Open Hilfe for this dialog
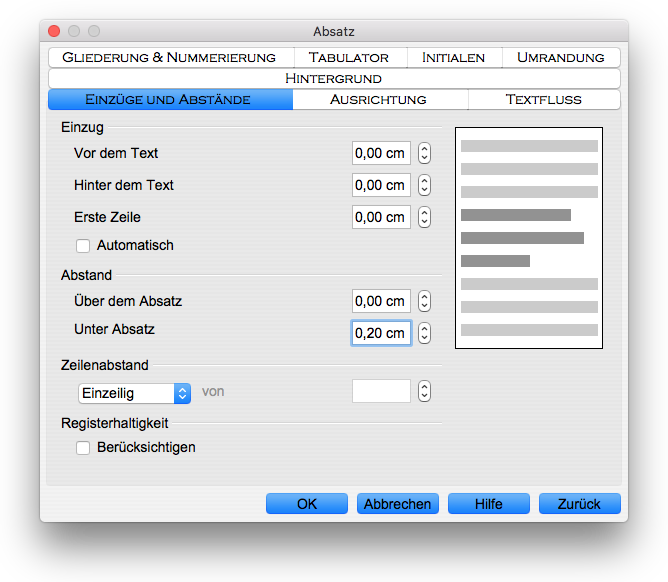 (x=489, y=504)
